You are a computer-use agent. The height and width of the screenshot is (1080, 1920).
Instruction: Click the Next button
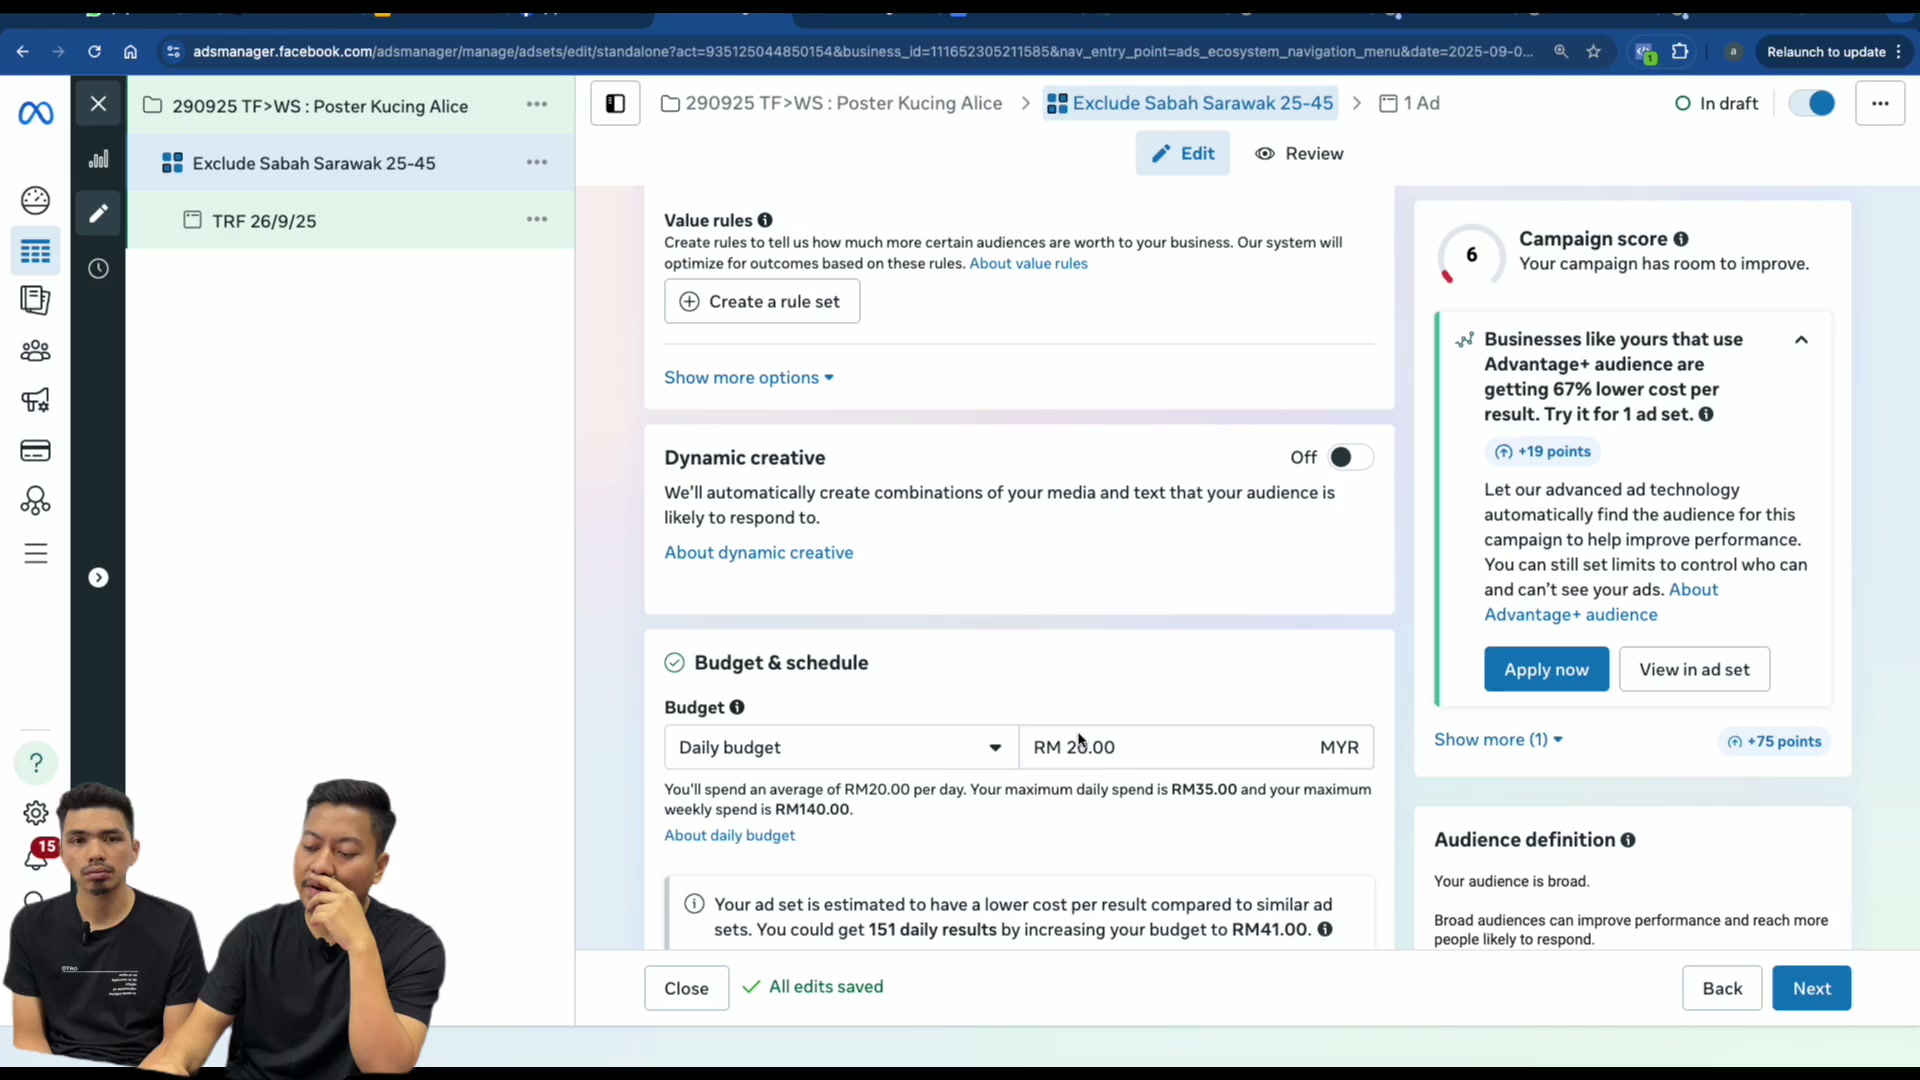point(1811,988)
